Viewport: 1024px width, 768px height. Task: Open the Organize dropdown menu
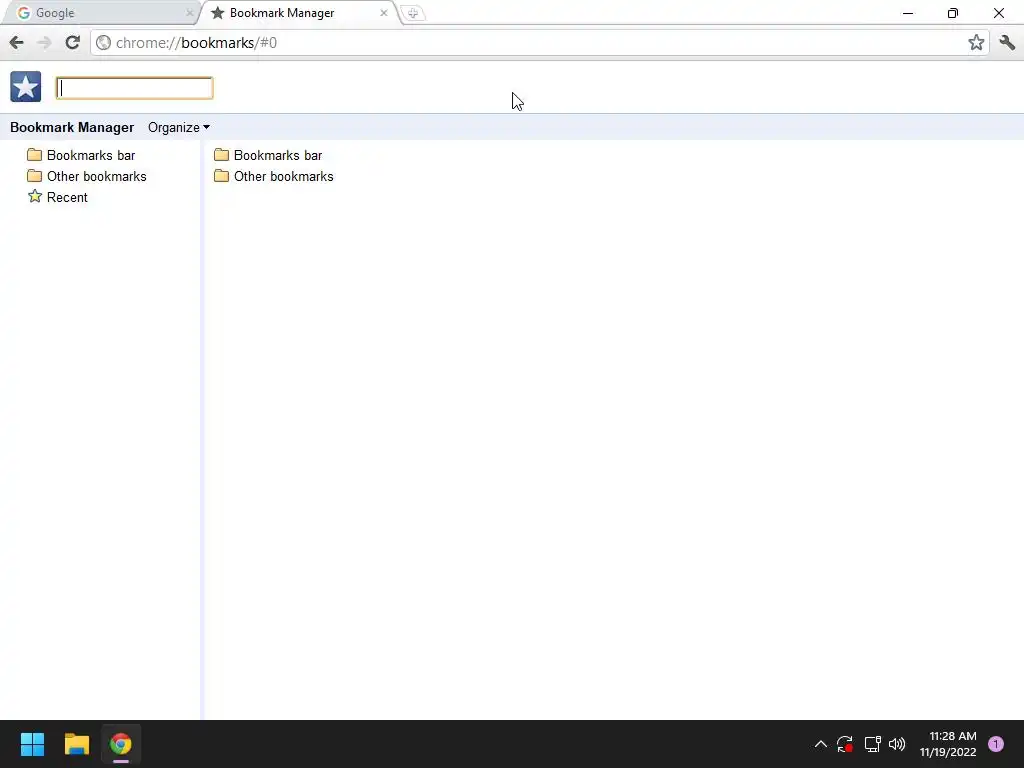[x=178, y=127]
